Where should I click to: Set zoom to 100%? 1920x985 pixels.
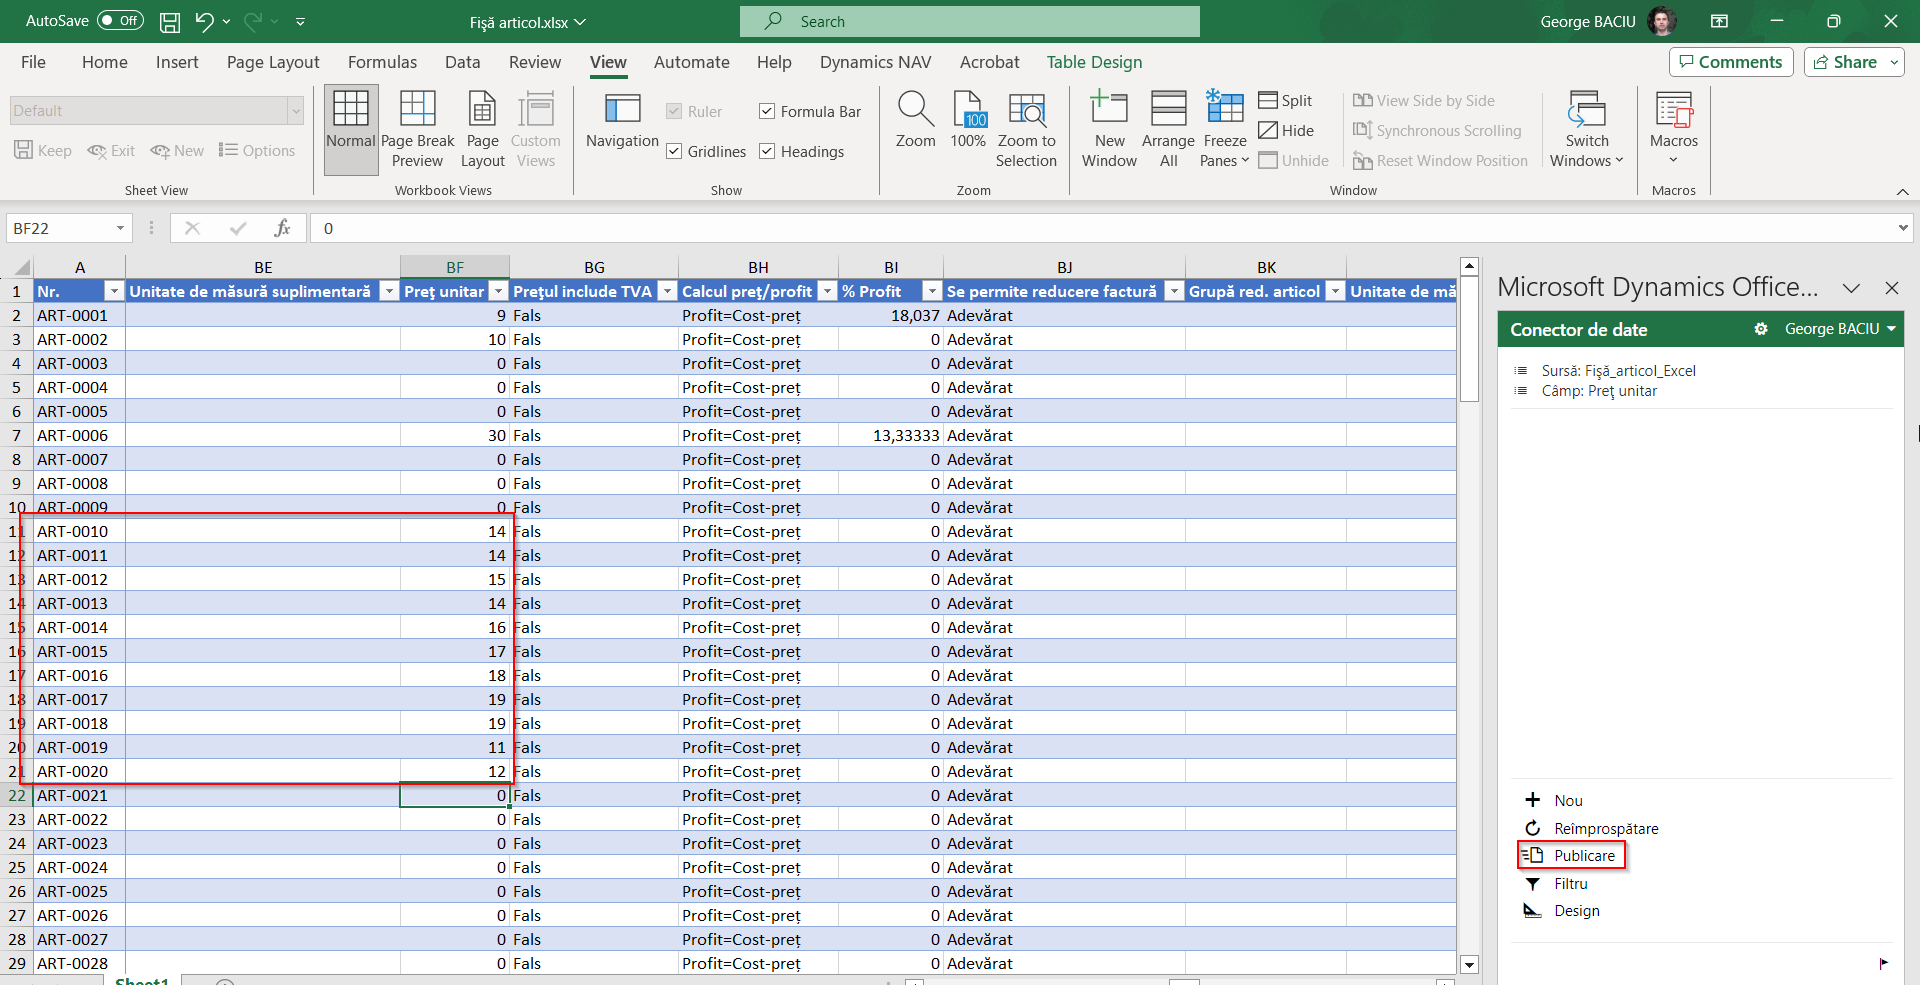tap(968, 120)
